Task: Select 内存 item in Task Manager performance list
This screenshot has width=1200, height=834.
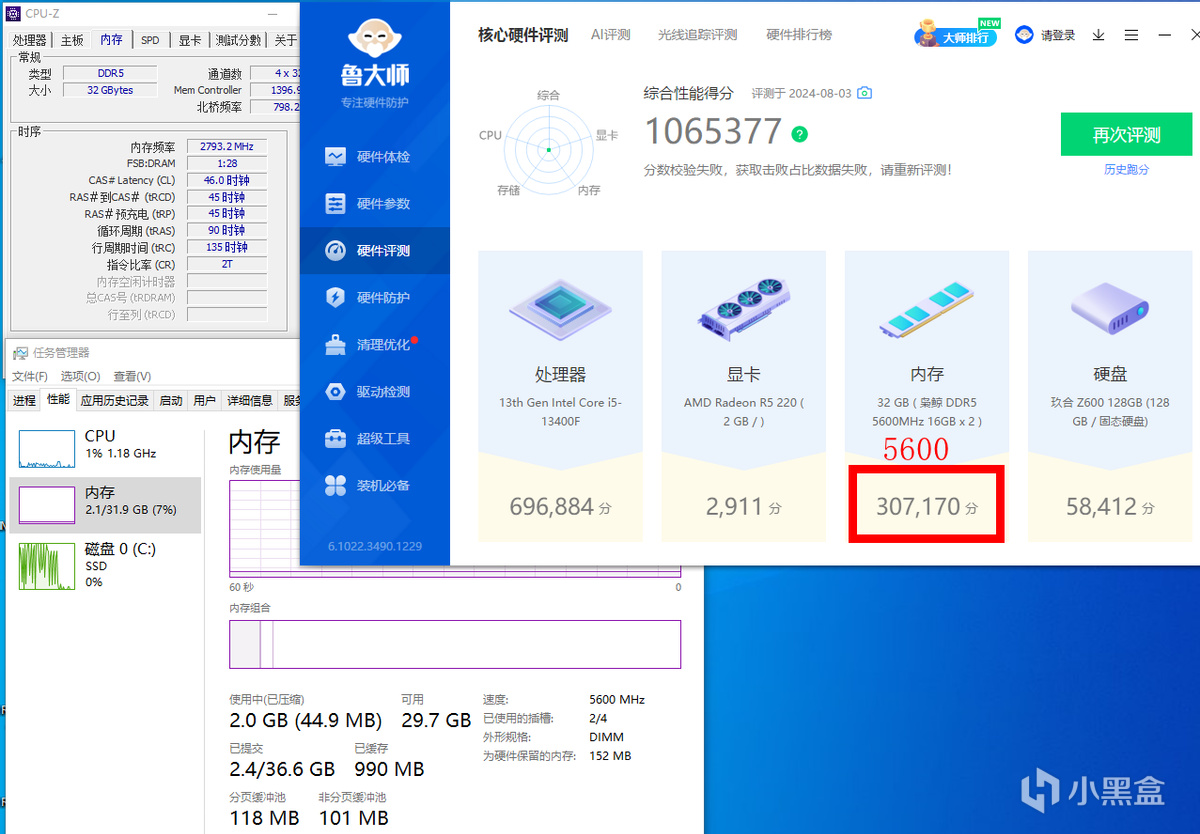Action: tap(105, 505)
